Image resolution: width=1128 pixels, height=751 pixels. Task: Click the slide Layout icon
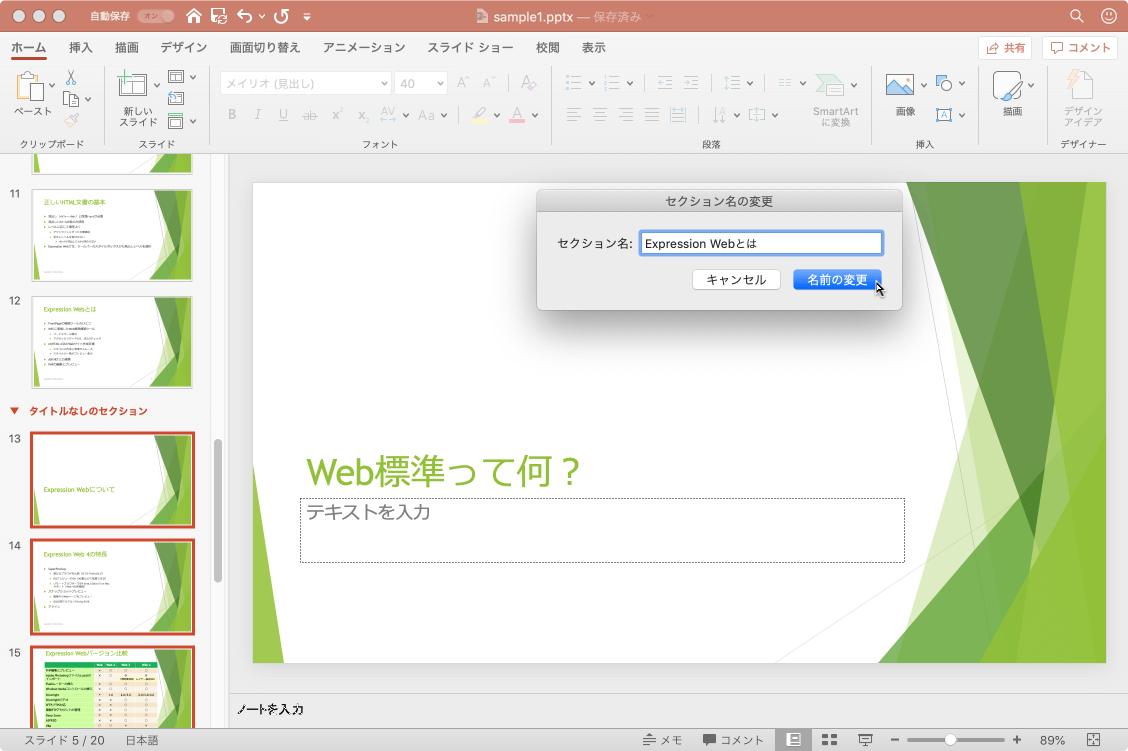click(x=176, y=76)
